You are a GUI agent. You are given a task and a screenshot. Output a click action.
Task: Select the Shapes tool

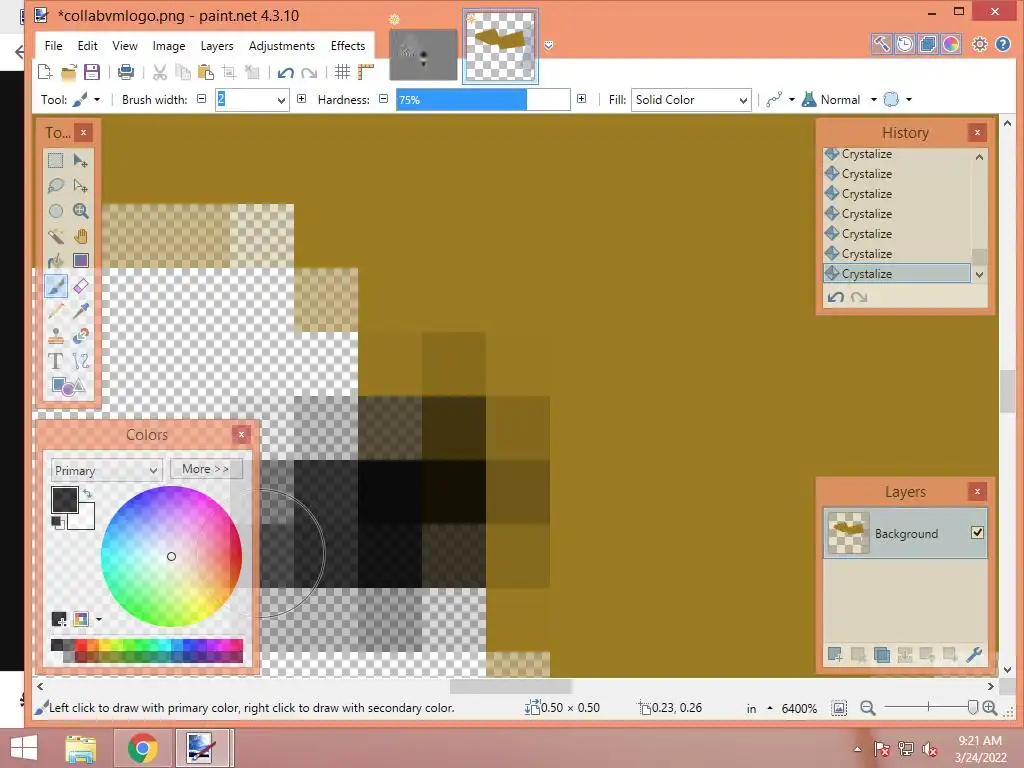(x=68, y=386)
